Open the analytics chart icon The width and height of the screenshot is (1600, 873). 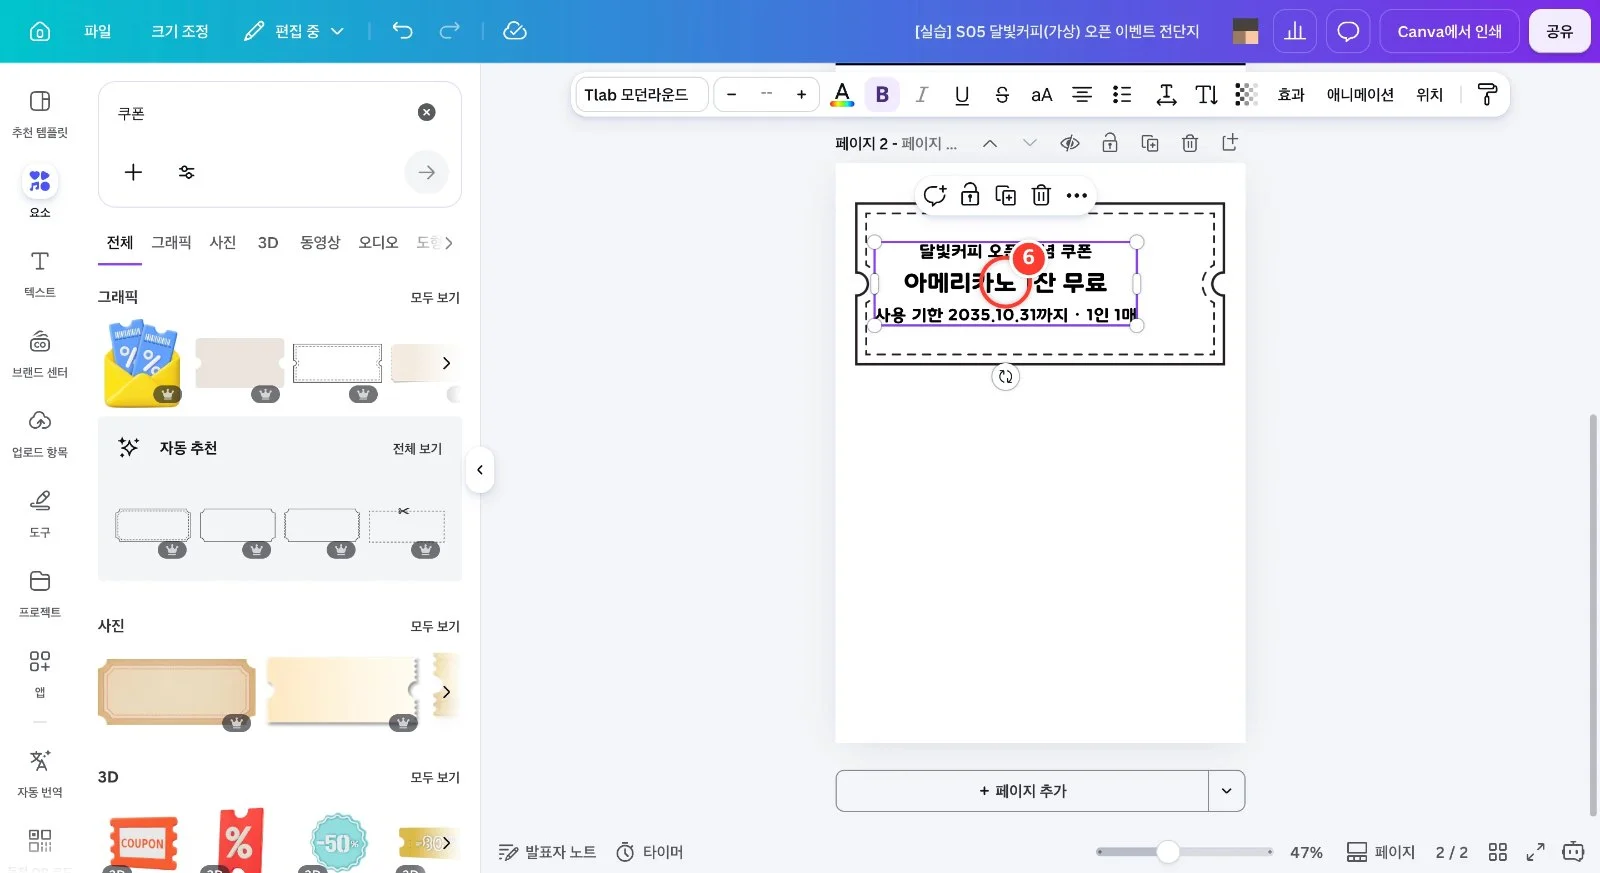[x=1295, y=31]
